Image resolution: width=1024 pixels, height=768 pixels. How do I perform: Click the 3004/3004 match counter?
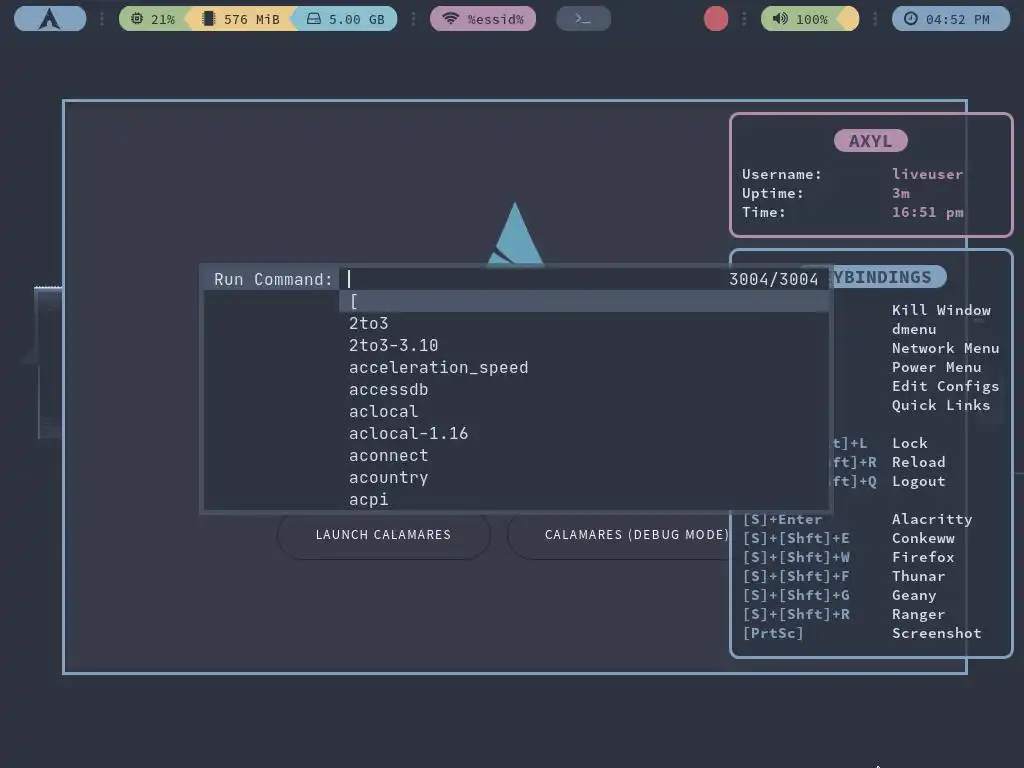click(x=773, y=280)
